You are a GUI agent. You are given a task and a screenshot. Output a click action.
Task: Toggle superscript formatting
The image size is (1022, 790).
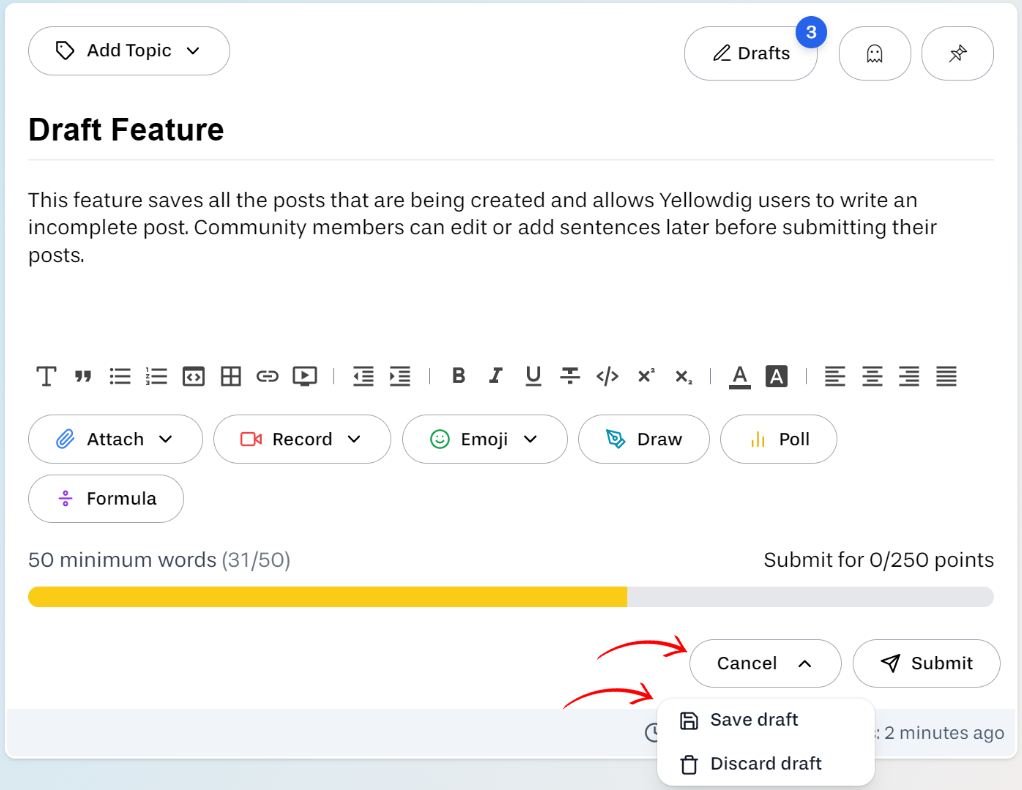tap(646, 376)
